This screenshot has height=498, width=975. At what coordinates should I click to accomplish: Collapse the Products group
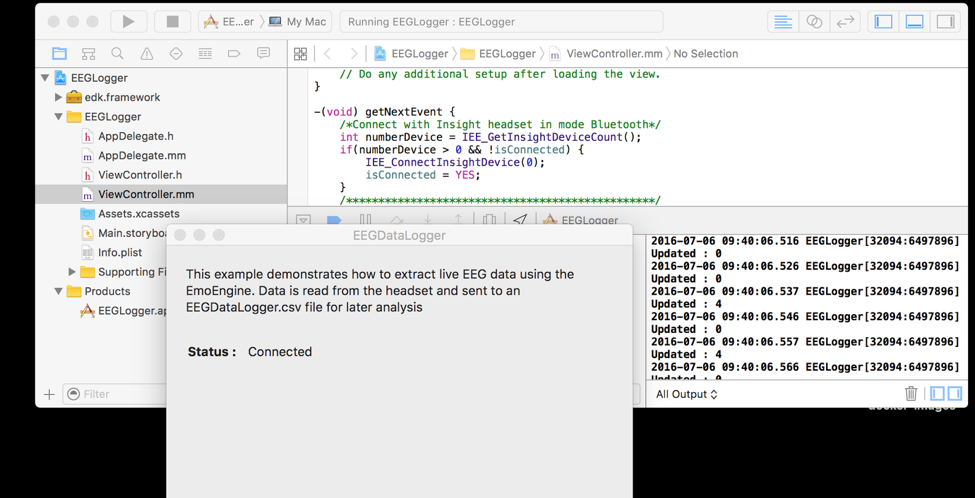coord(58,291)
